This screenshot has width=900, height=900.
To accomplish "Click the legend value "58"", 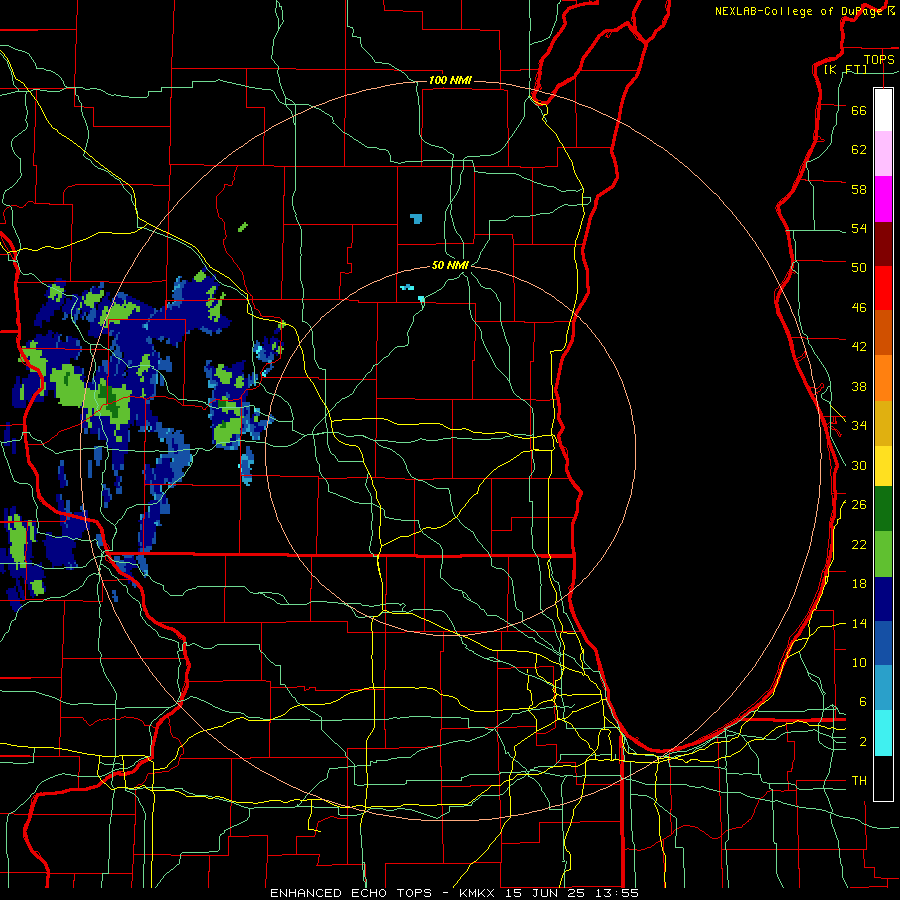I will point(859,189).
